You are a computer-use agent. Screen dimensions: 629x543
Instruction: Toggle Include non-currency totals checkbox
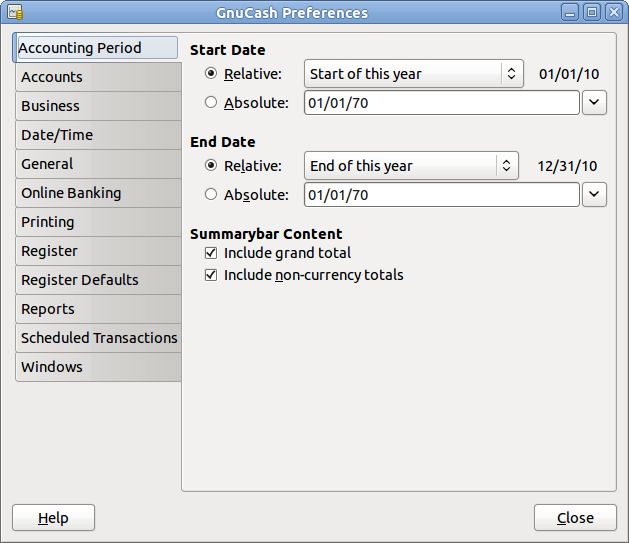(x=211, y=275)
